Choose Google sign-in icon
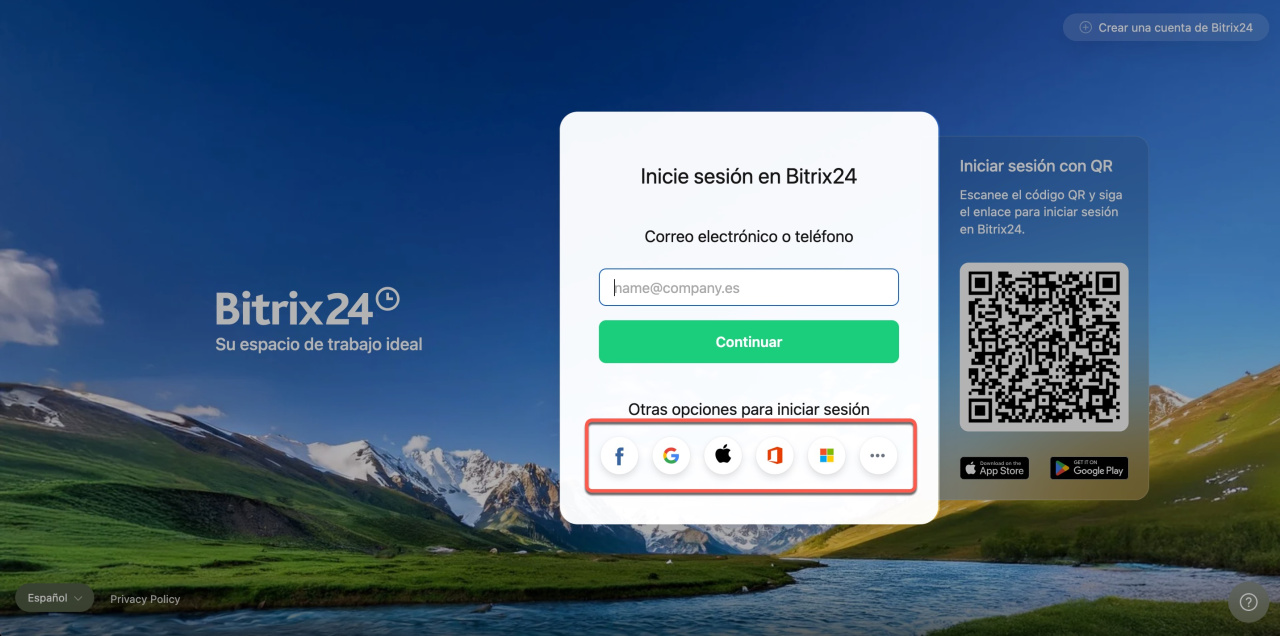 coord(671,456)
